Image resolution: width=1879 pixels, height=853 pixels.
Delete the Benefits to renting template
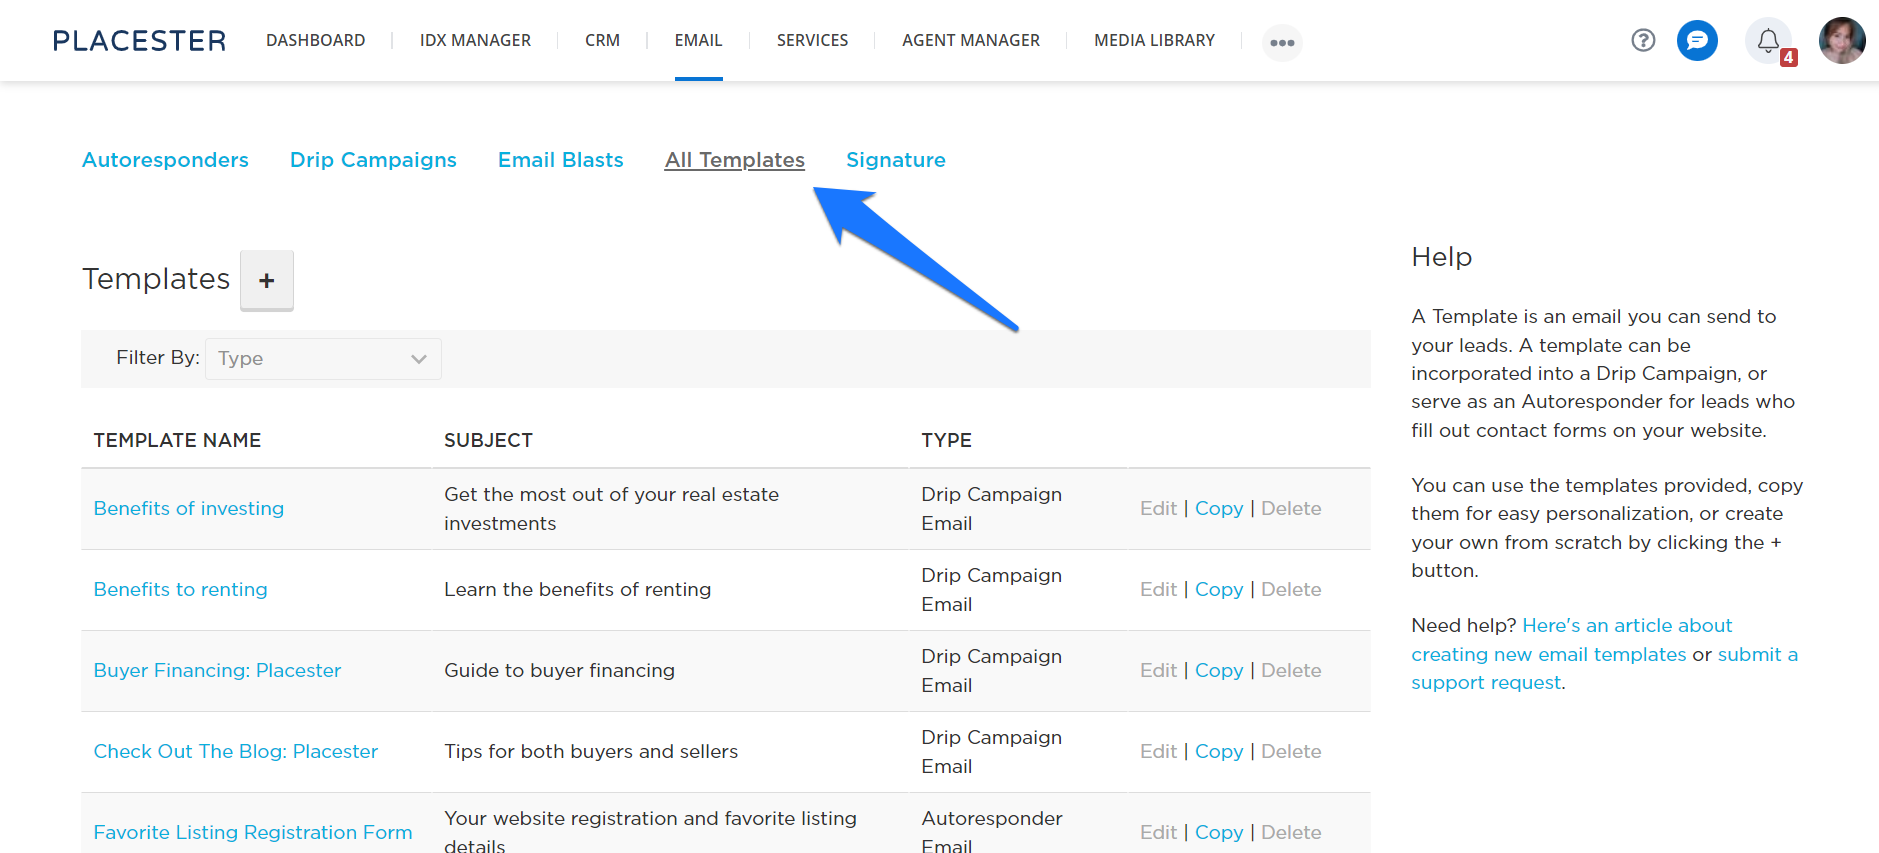(1291, 589)
